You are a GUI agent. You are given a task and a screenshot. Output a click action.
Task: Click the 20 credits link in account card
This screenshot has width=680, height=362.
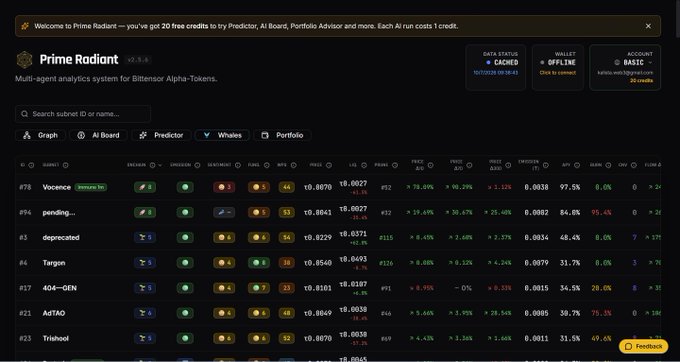641,81
